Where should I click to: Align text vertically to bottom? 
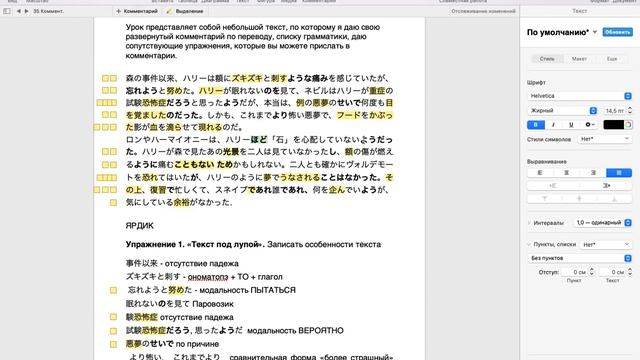(614, 199)
